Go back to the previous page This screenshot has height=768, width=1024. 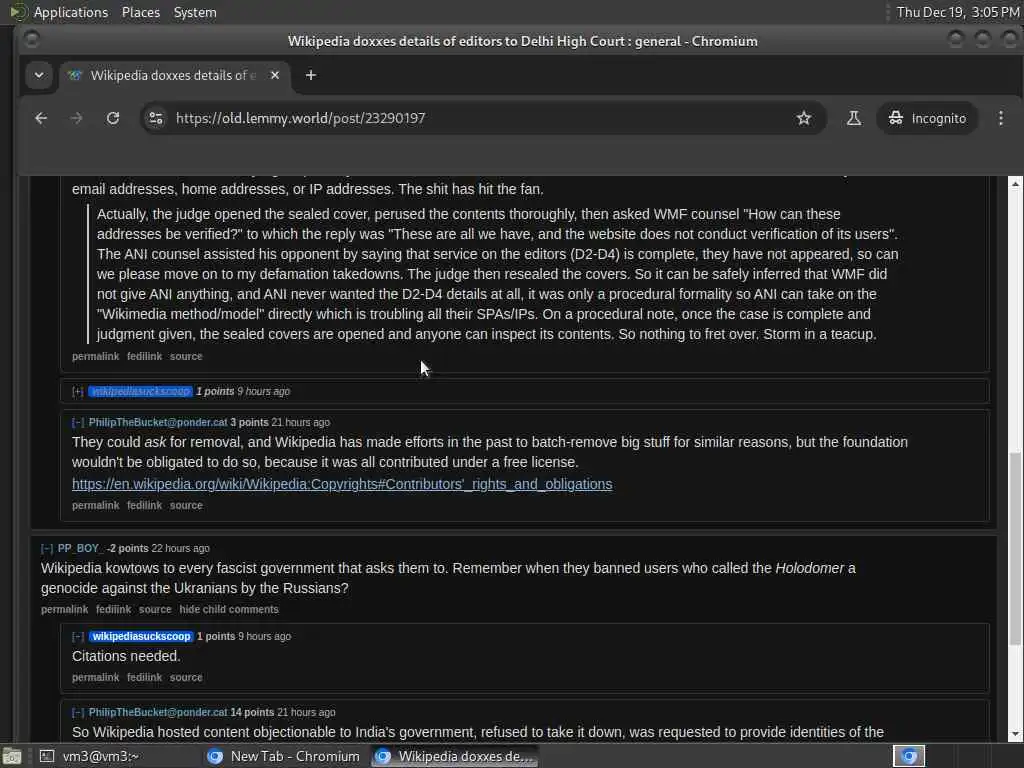41,118
